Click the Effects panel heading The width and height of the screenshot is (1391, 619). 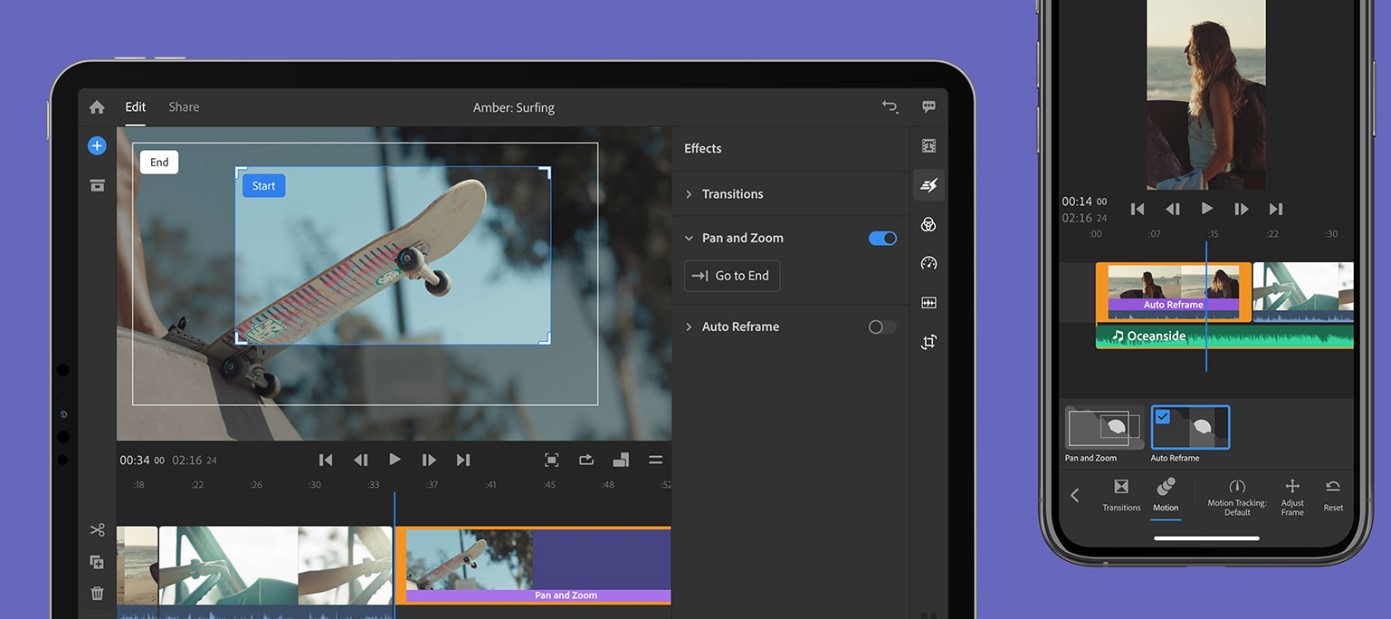point(703,148)
